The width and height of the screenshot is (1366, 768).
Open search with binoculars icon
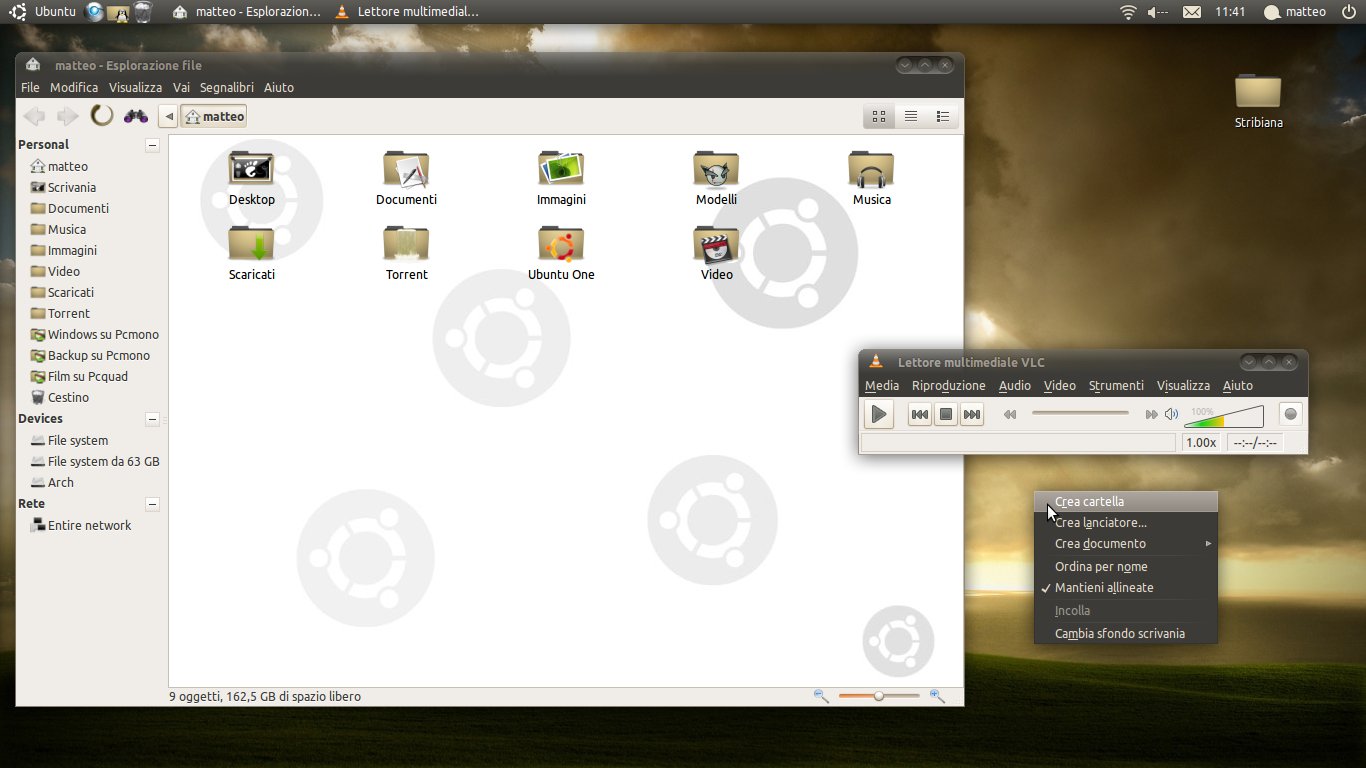[x=136, y=116]
